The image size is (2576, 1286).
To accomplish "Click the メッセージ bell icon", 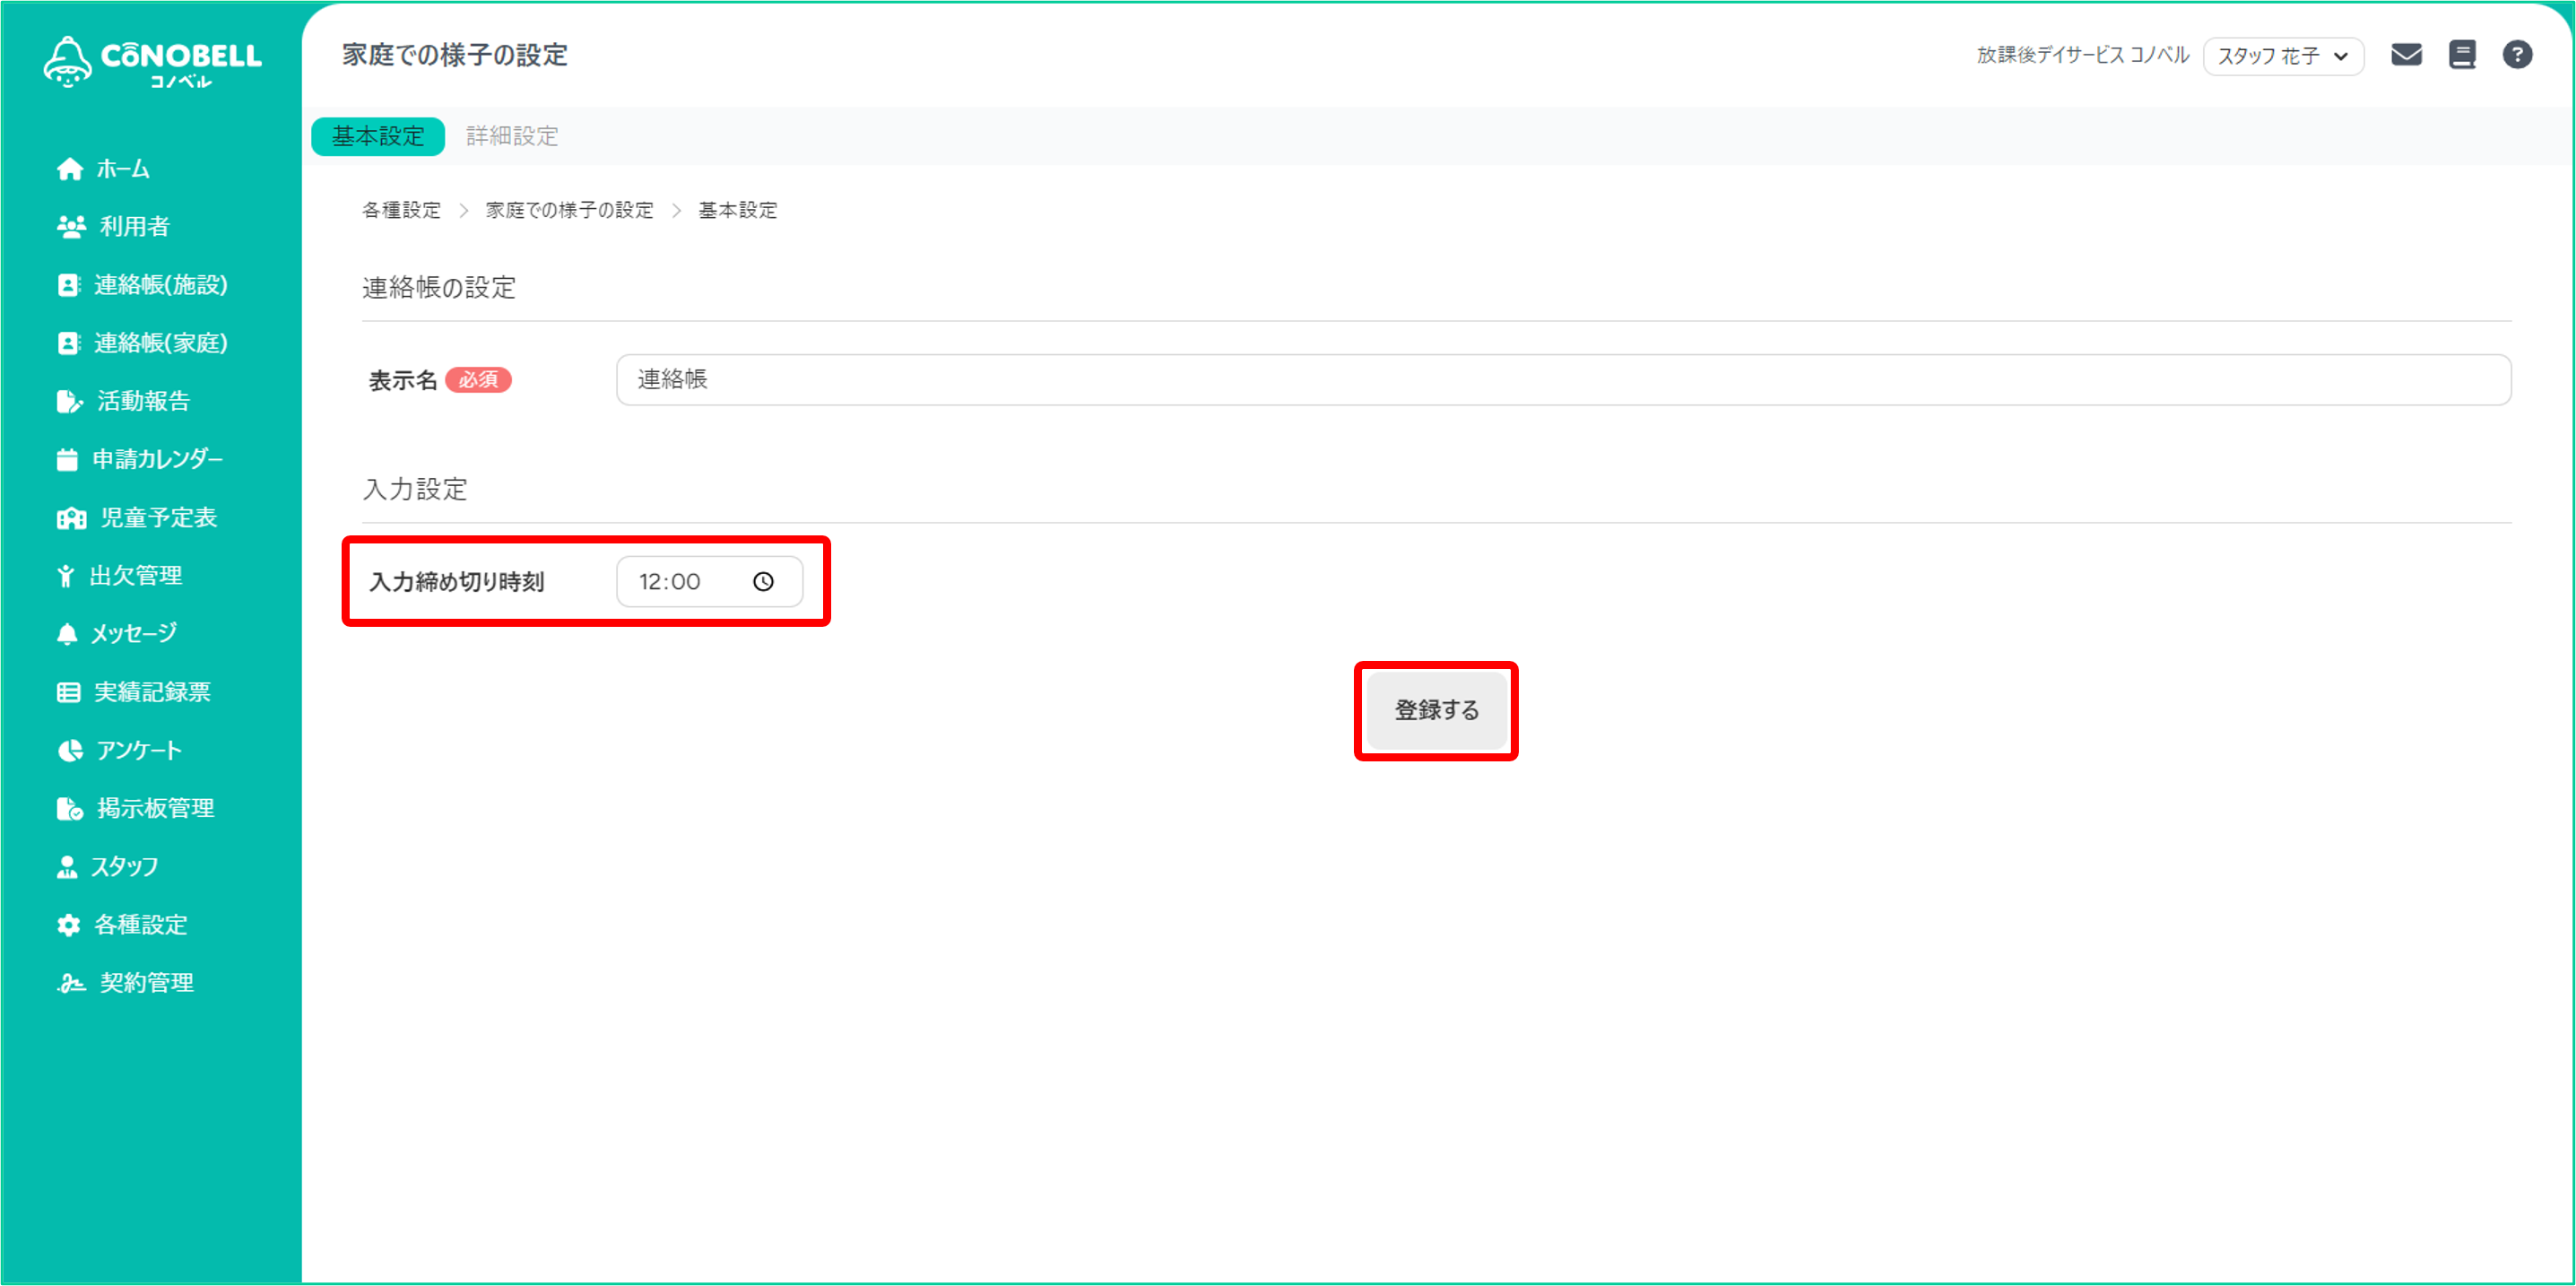I will point(67,634).
